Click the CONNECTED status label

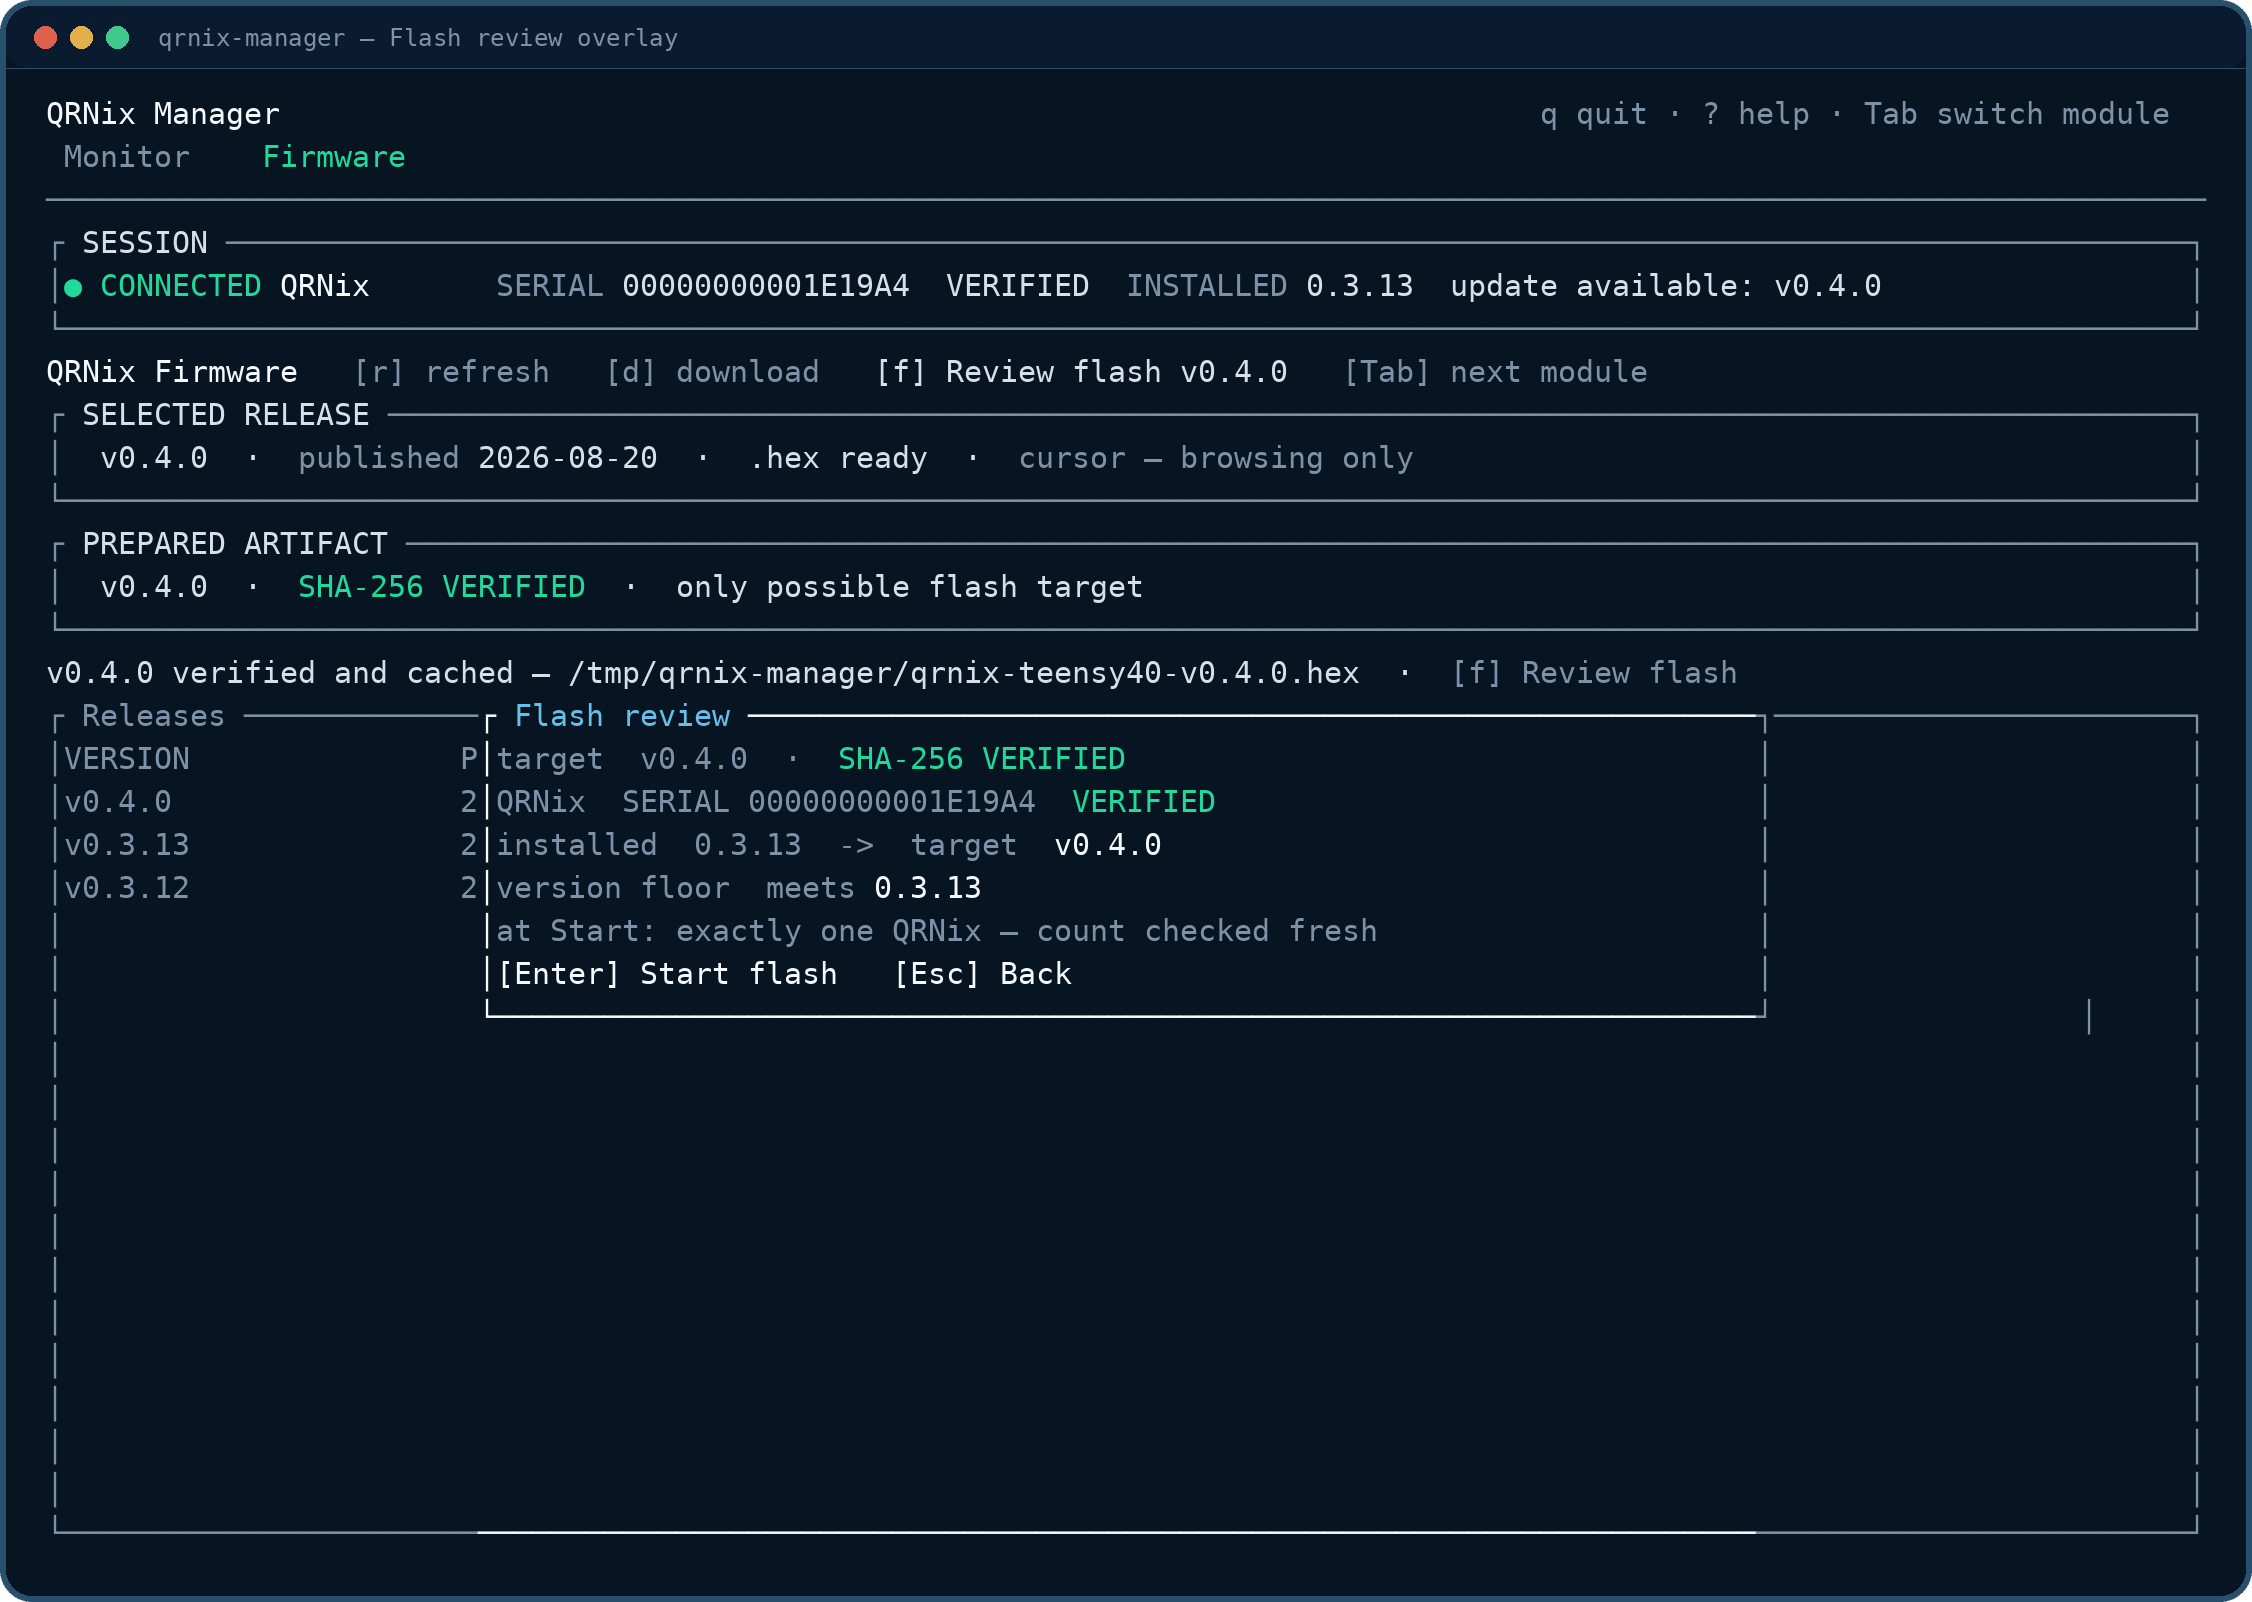point(181,286)
